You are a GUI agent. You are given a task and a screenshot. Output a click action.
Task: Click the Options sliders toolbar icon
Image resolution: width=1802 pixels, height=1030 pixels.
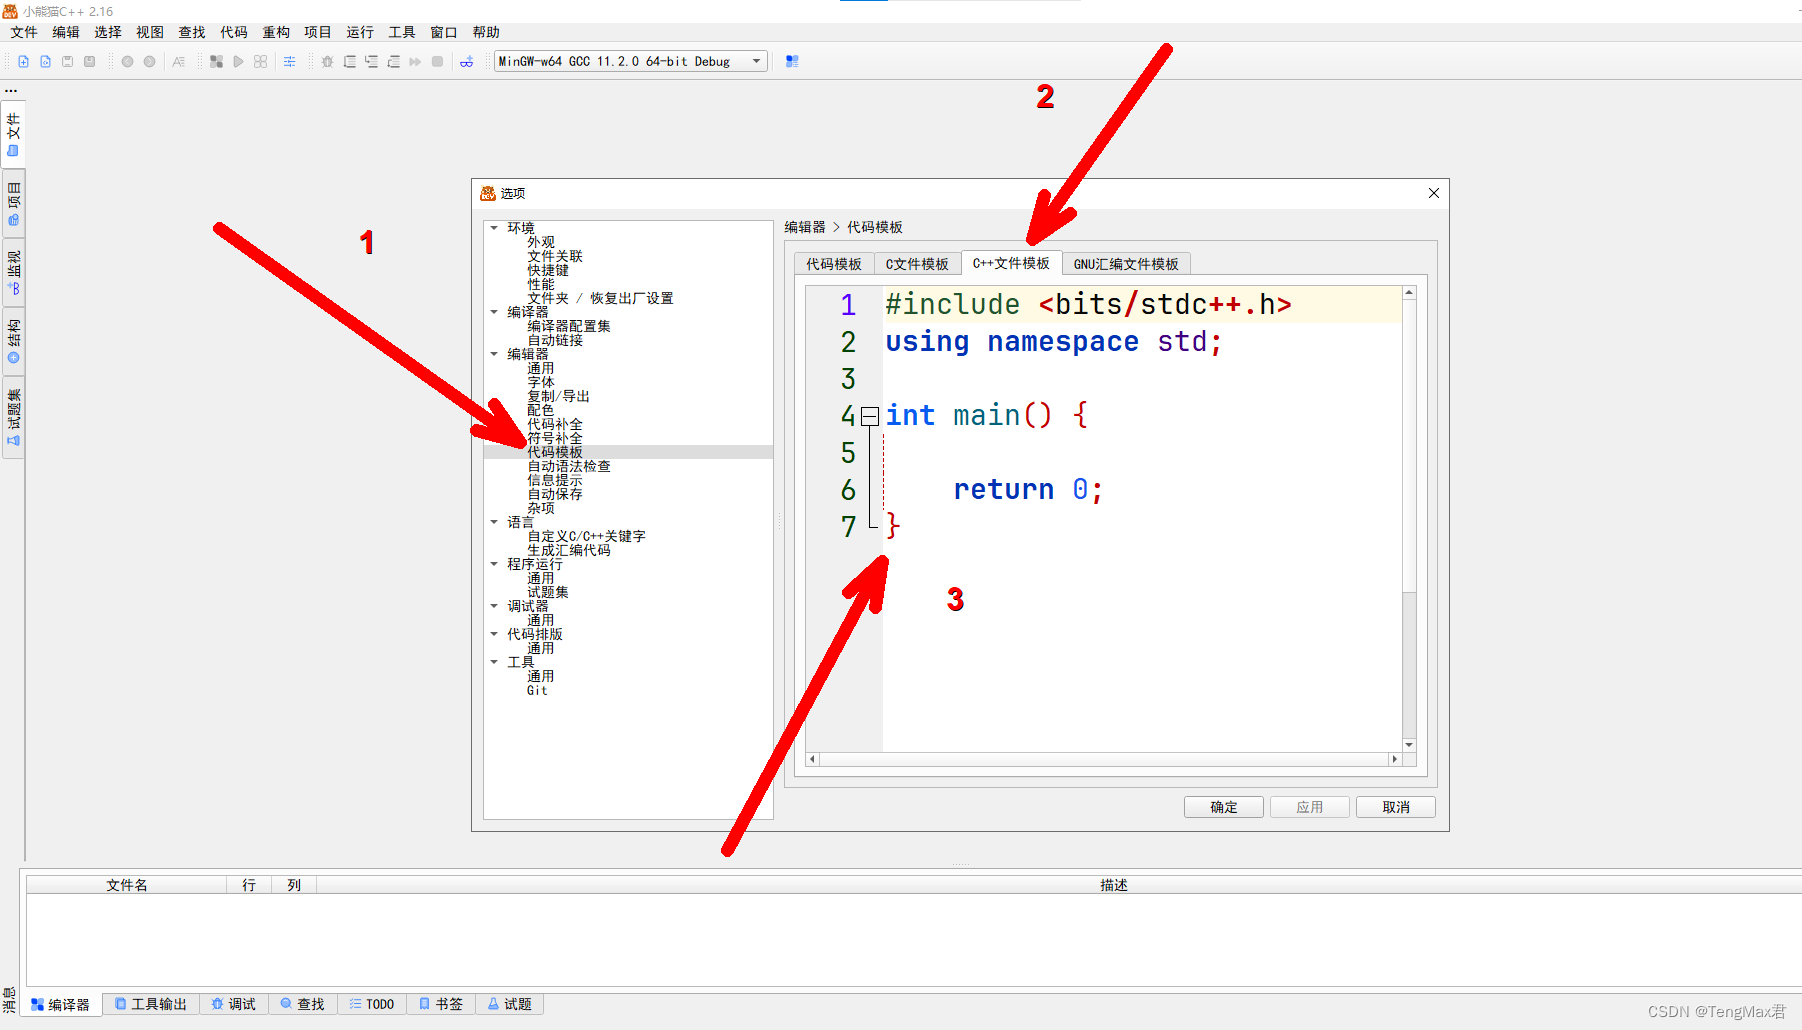[x=290, y=62]
